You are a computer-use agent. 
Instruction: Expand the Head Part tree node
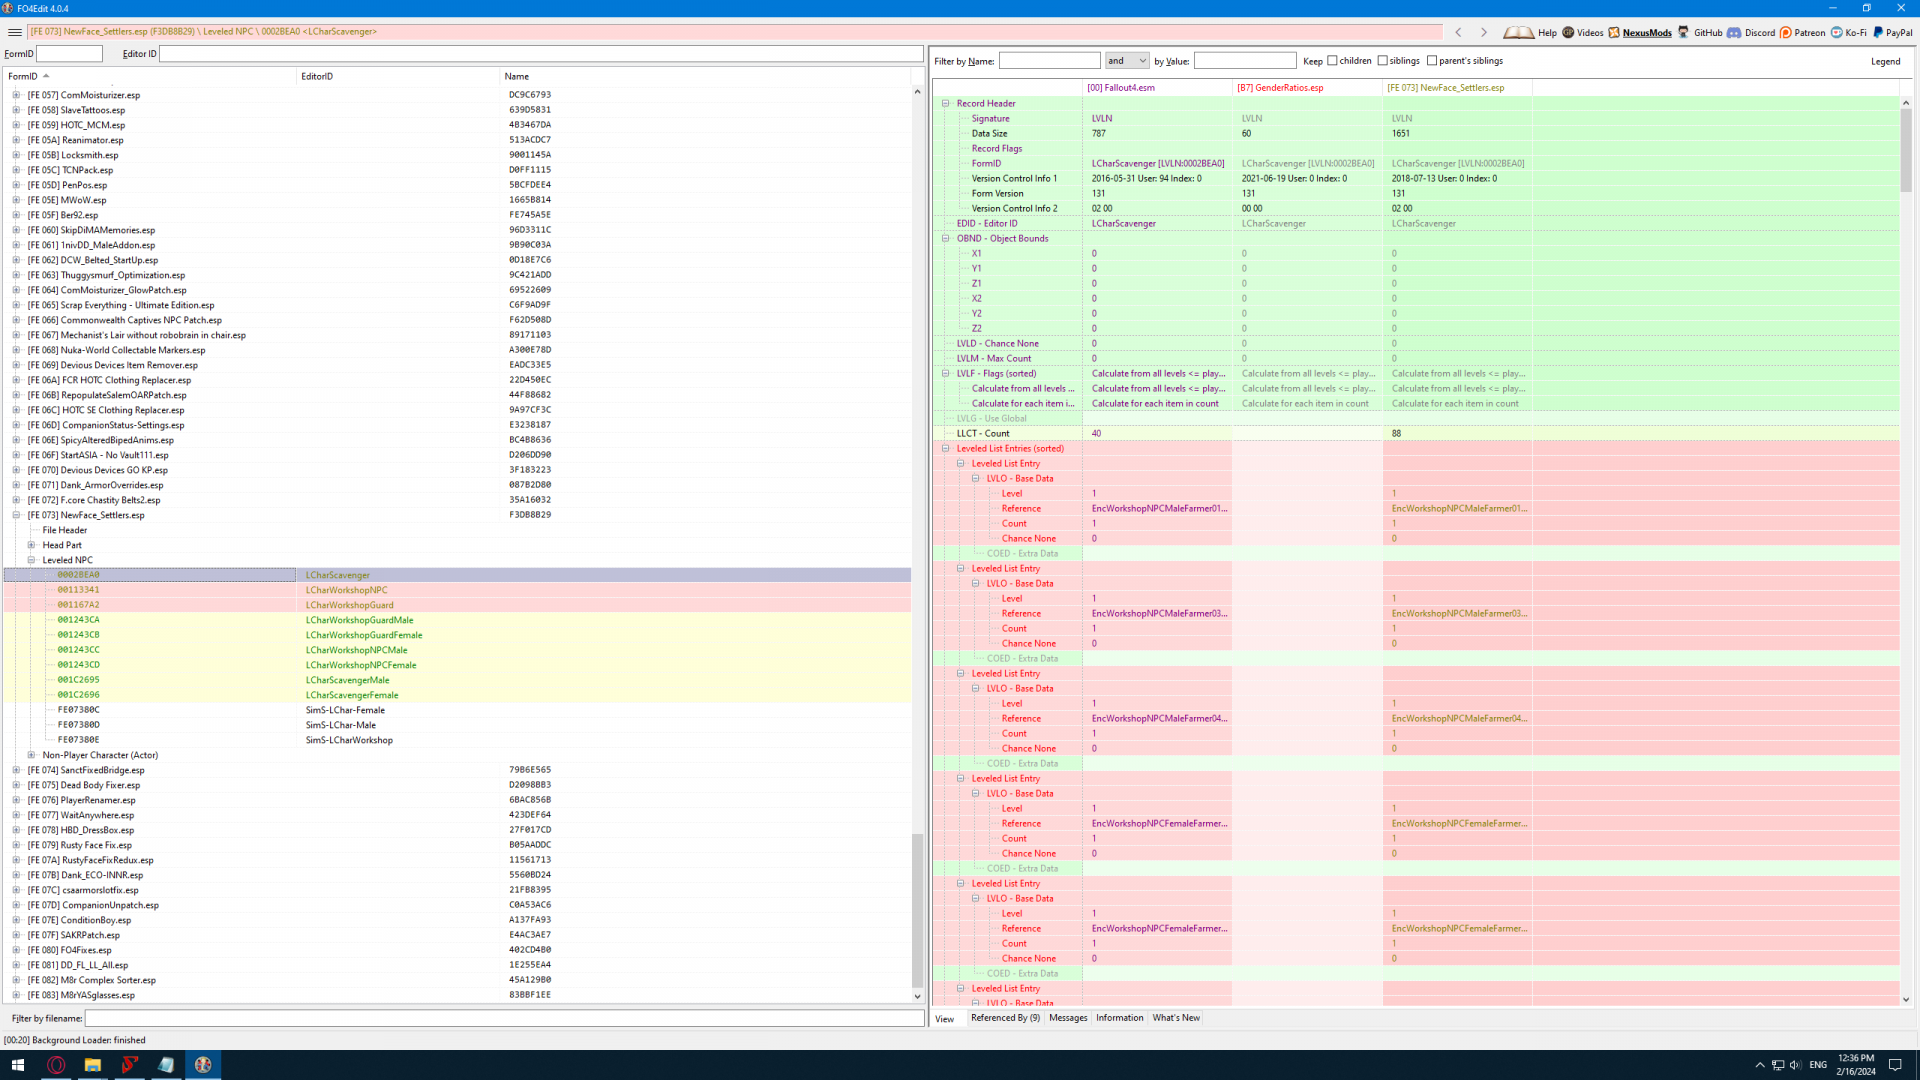[31, 545]
